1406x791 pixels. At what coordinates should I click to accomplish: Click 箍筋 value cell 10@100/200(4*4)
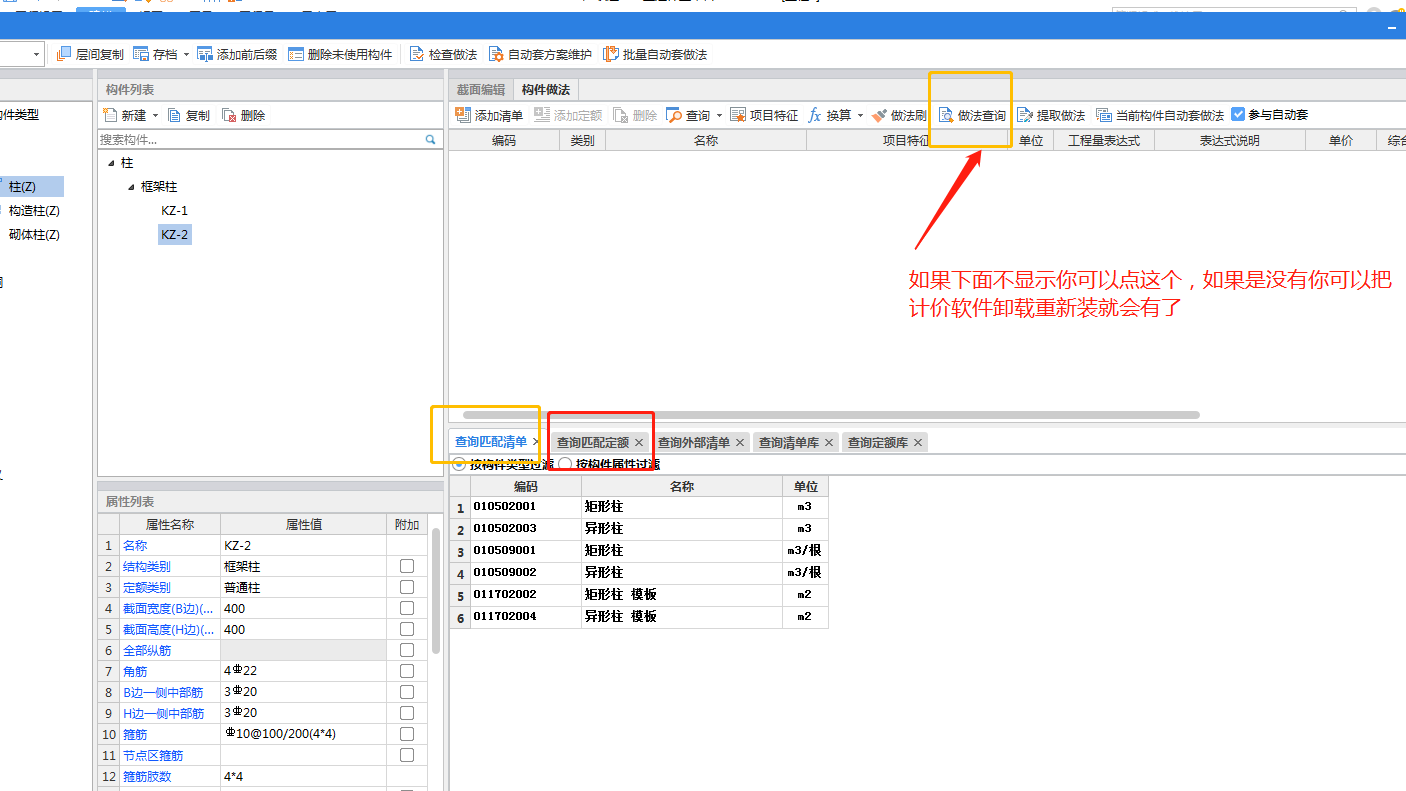[x=303, y=734]
